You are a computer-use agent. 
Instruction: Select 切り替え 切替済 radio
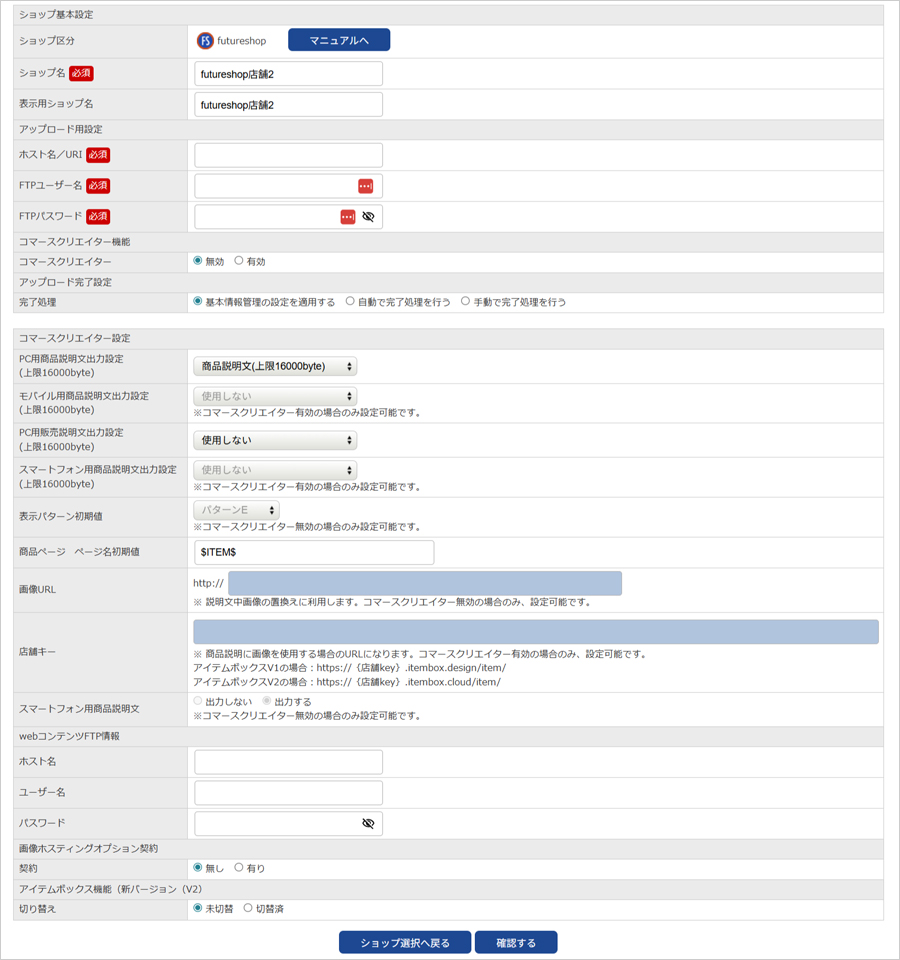click(248, 908)
